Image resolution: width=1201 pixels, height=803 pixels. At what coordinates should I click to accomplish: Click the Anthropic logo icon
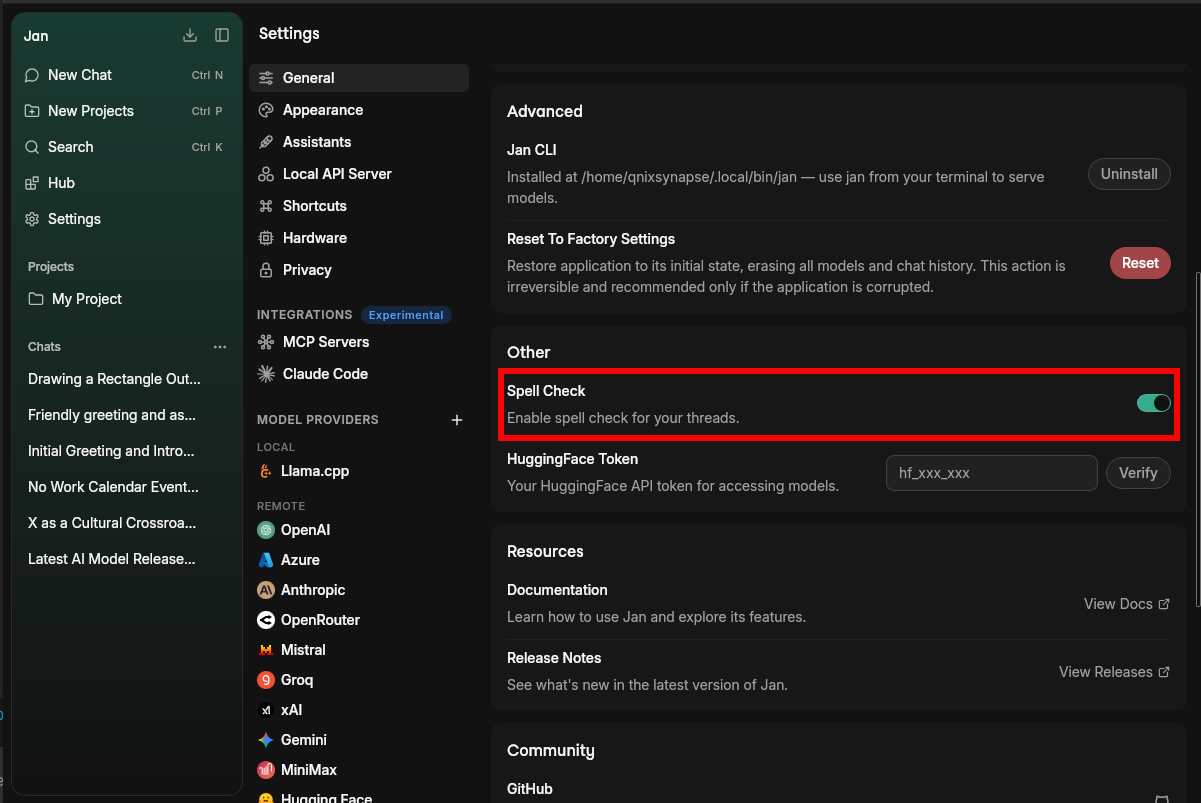(x=266, y=590)
